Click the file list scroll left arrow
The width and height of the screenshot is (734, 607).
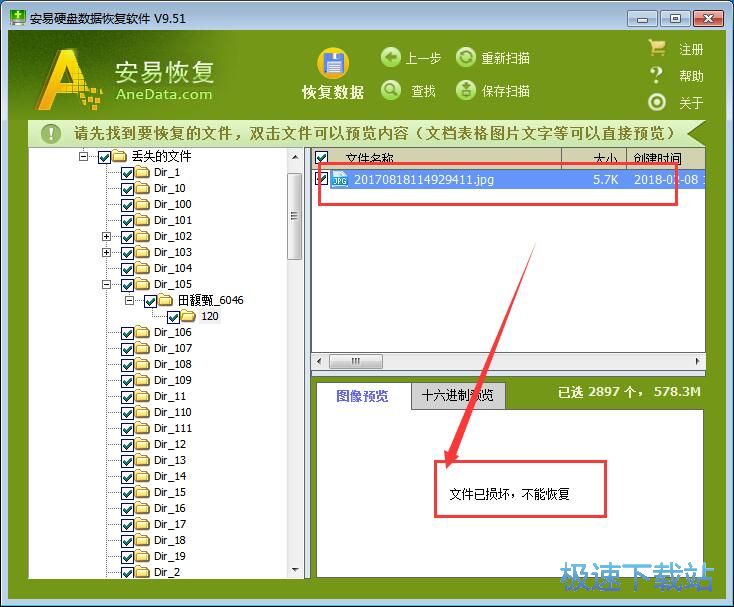[x=319, y=361]
